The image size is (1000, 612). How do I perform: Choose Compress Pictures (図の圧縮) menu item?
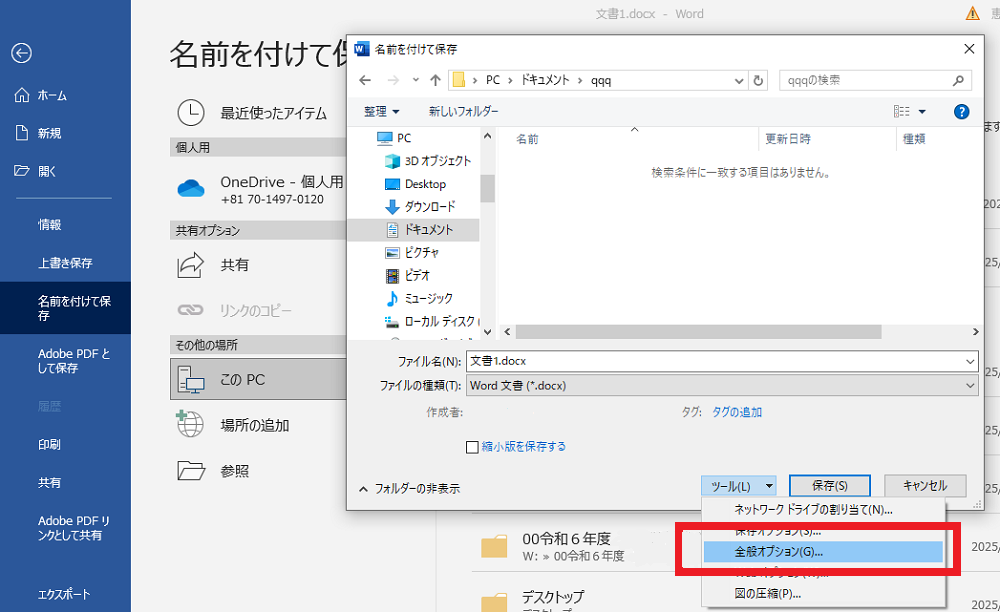click(823, 594)
